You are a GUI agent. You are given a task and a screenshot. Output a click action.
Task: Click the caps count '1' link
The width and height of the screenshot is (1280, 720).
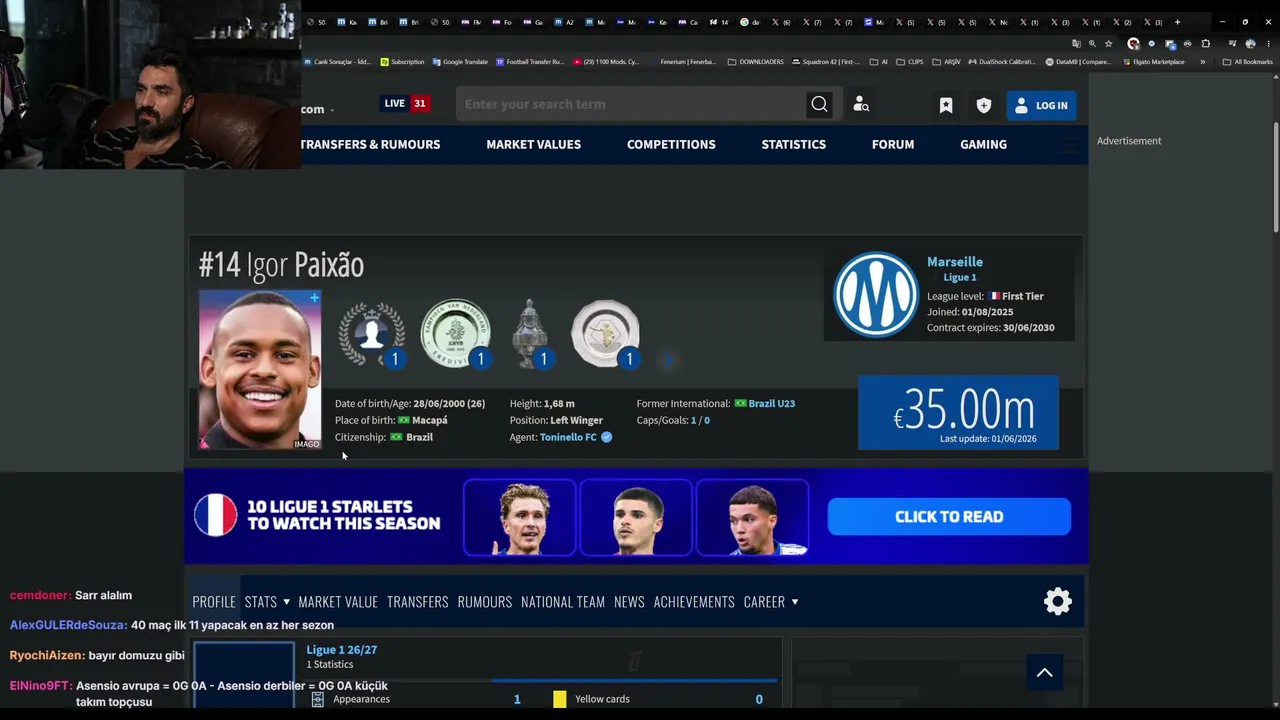point(693,421)
